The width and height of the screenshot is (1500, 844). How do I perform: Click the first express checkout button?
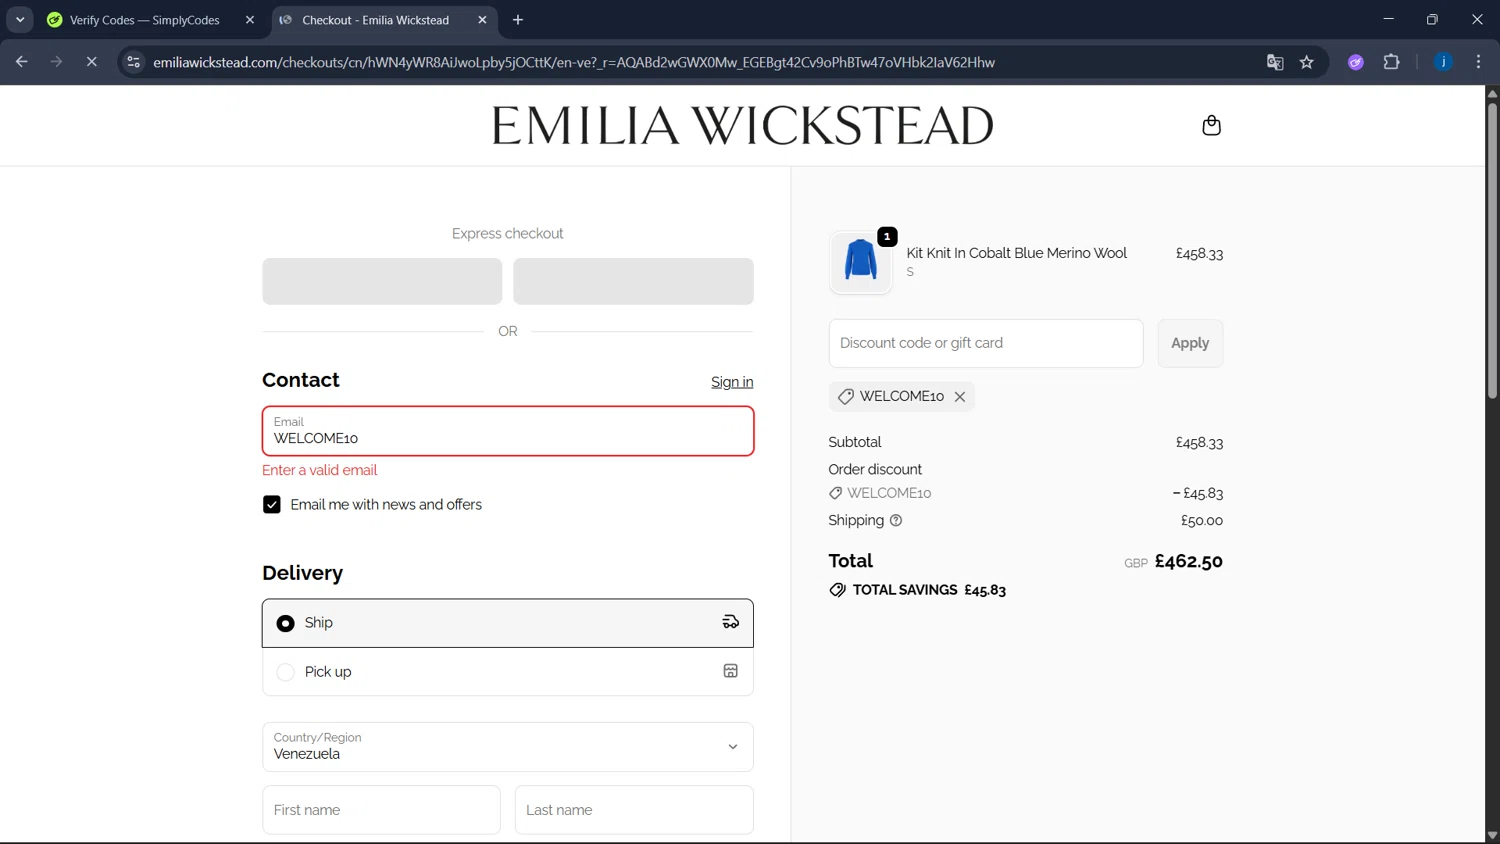click(x=382, y=281)
